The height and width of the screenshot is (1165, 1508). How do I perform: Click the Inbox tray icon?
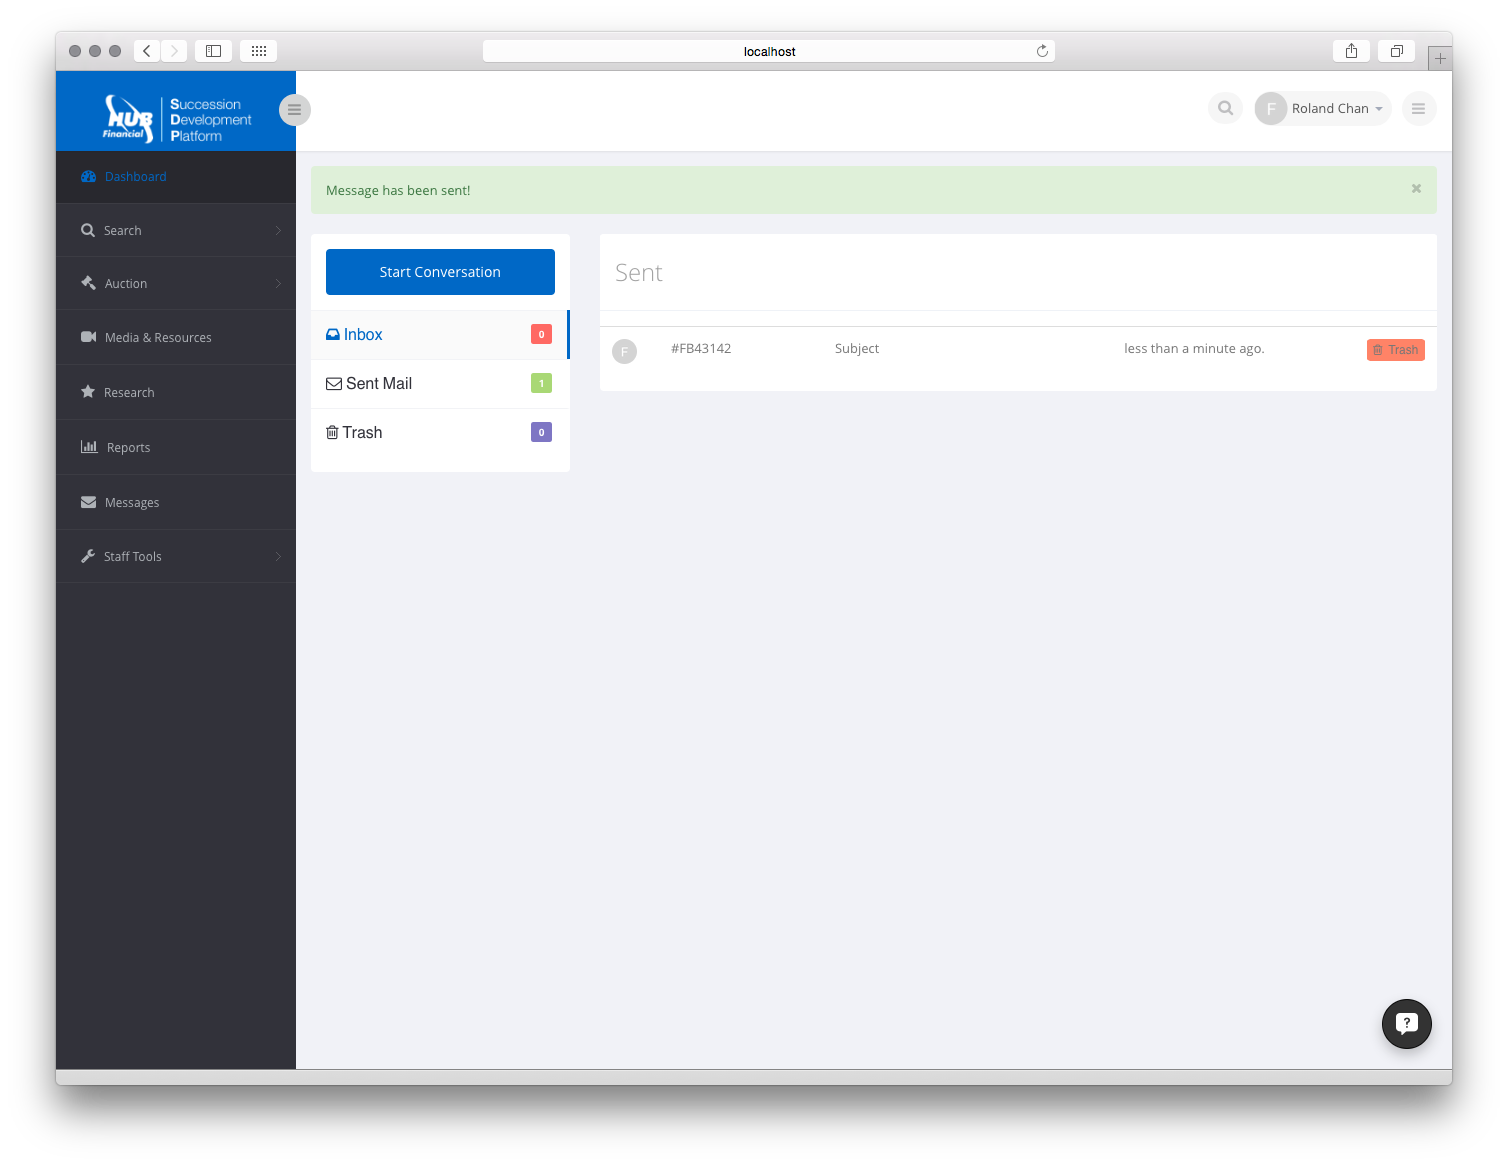[333, 335]
